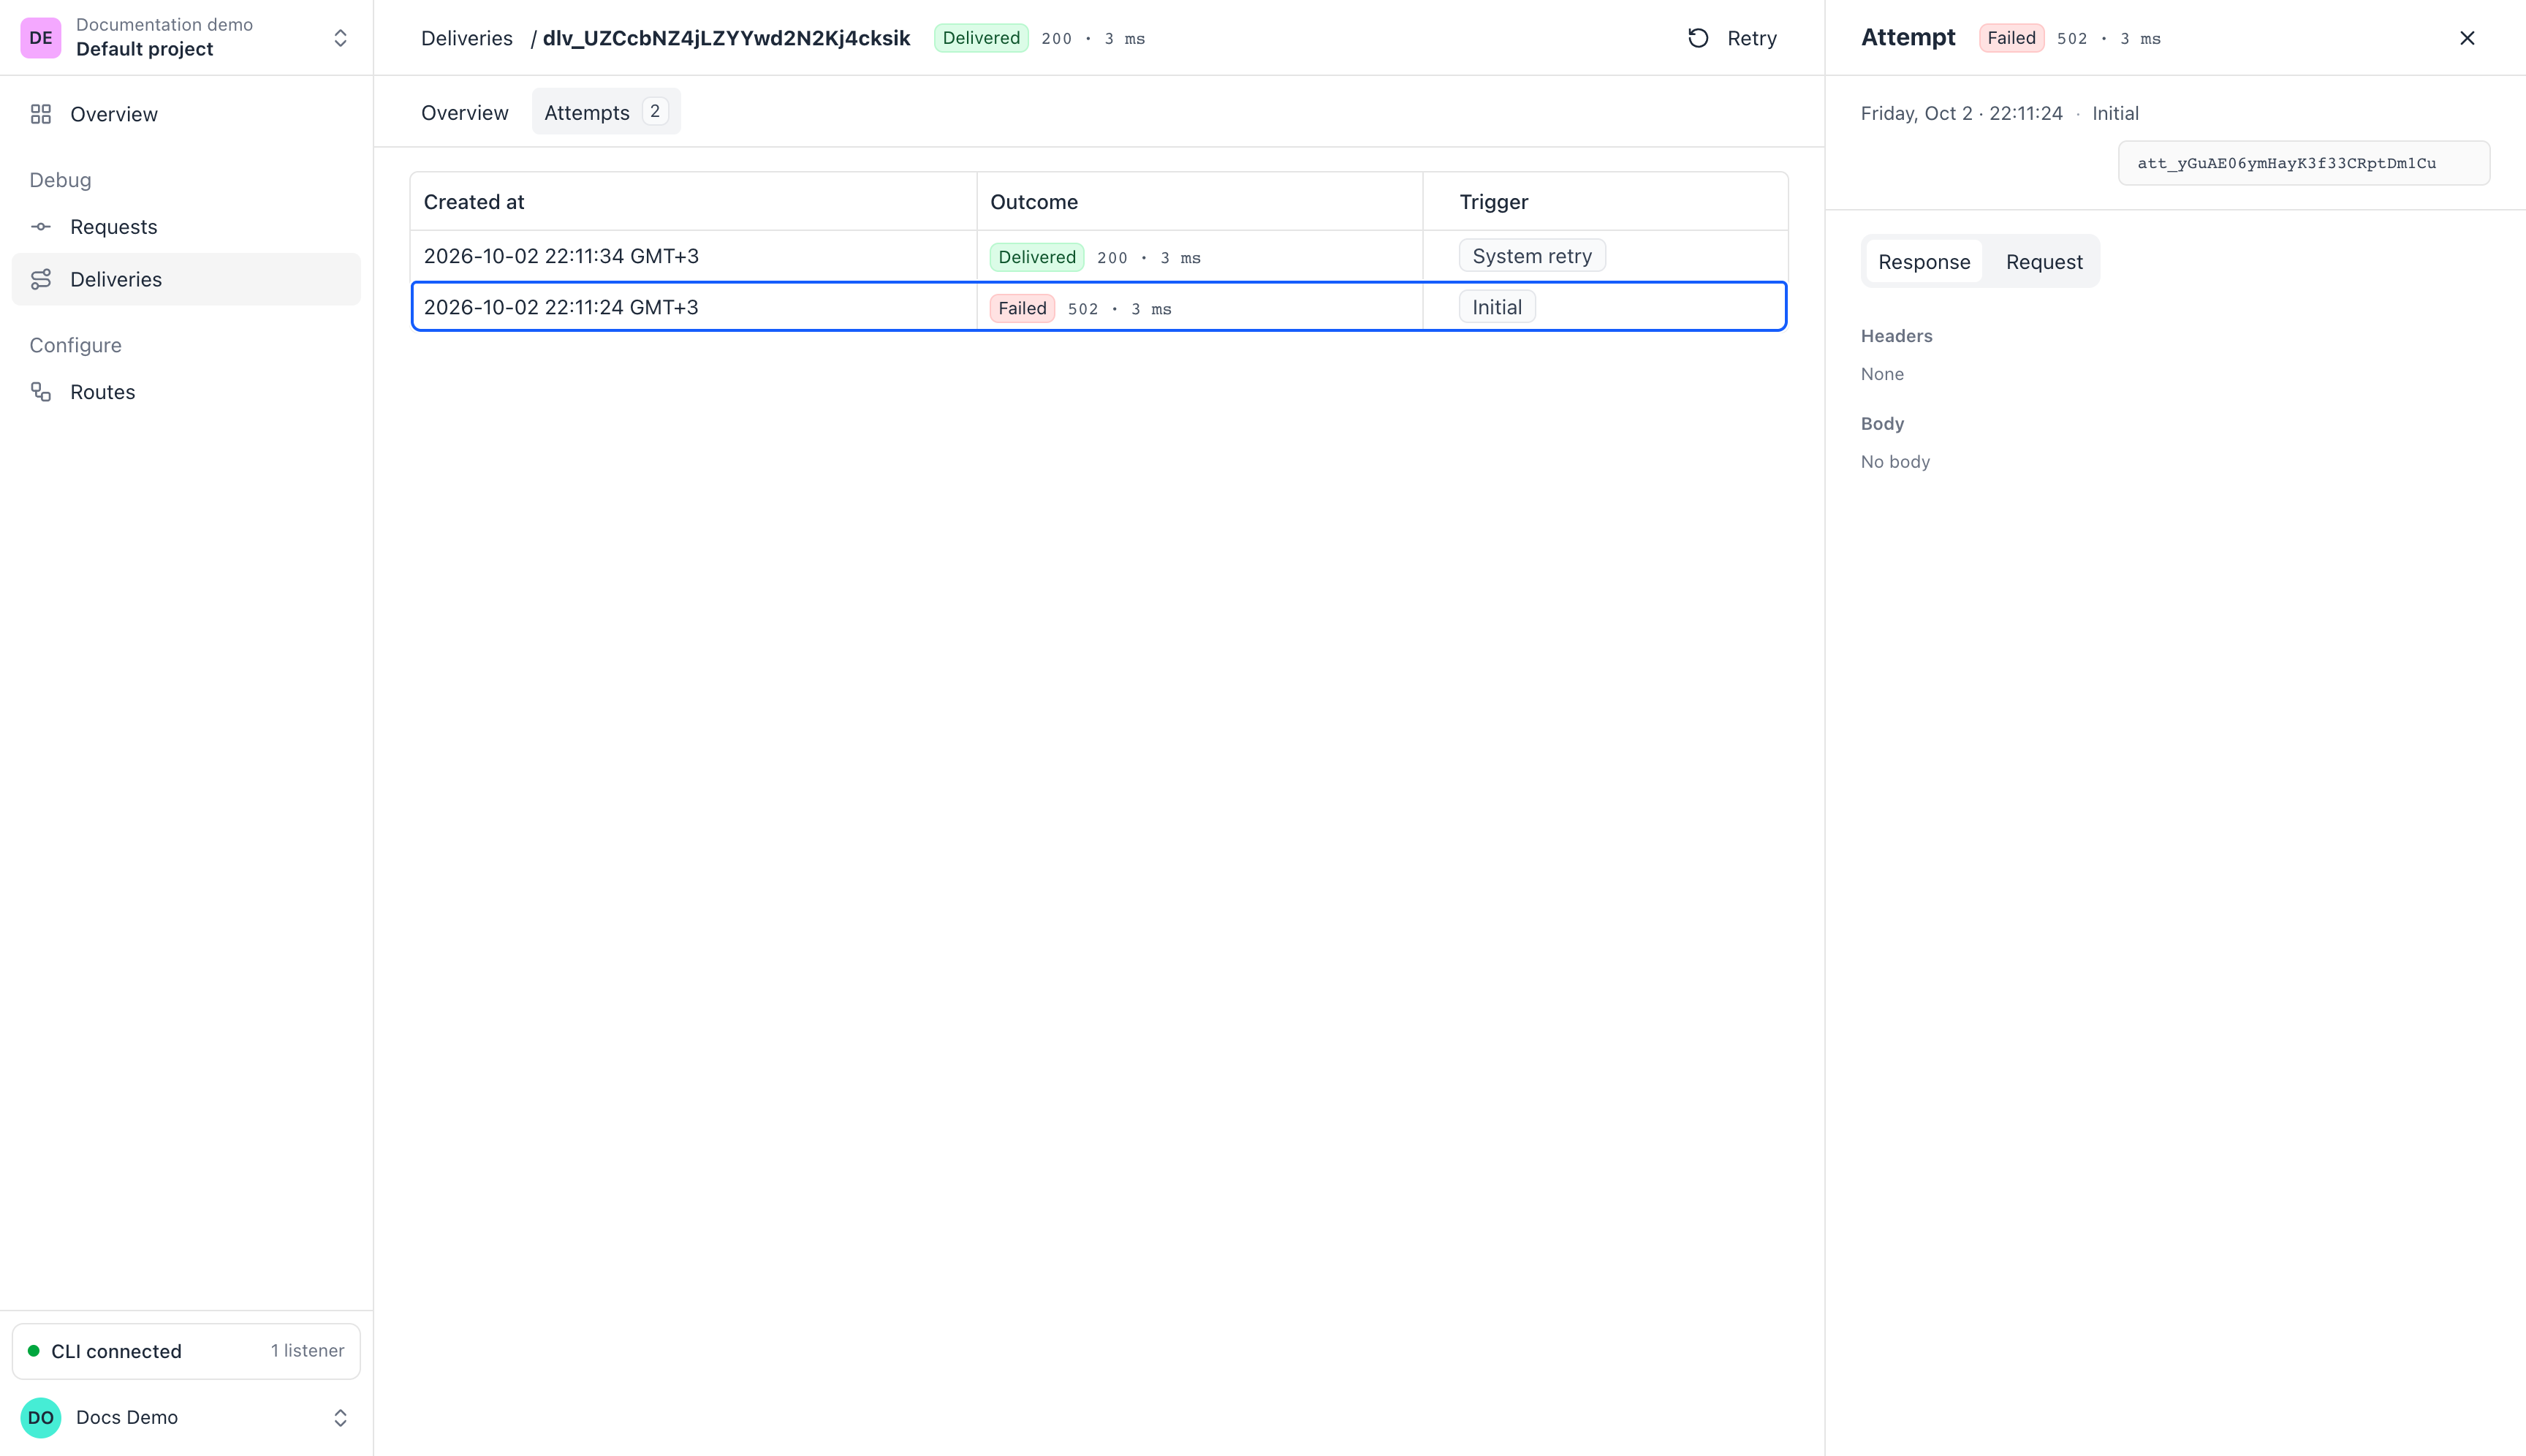Image resolution: width=2526 pixels, height=1456 pixels.
Task: Close the Attempt panel with X
Action: coord(2467,38)
